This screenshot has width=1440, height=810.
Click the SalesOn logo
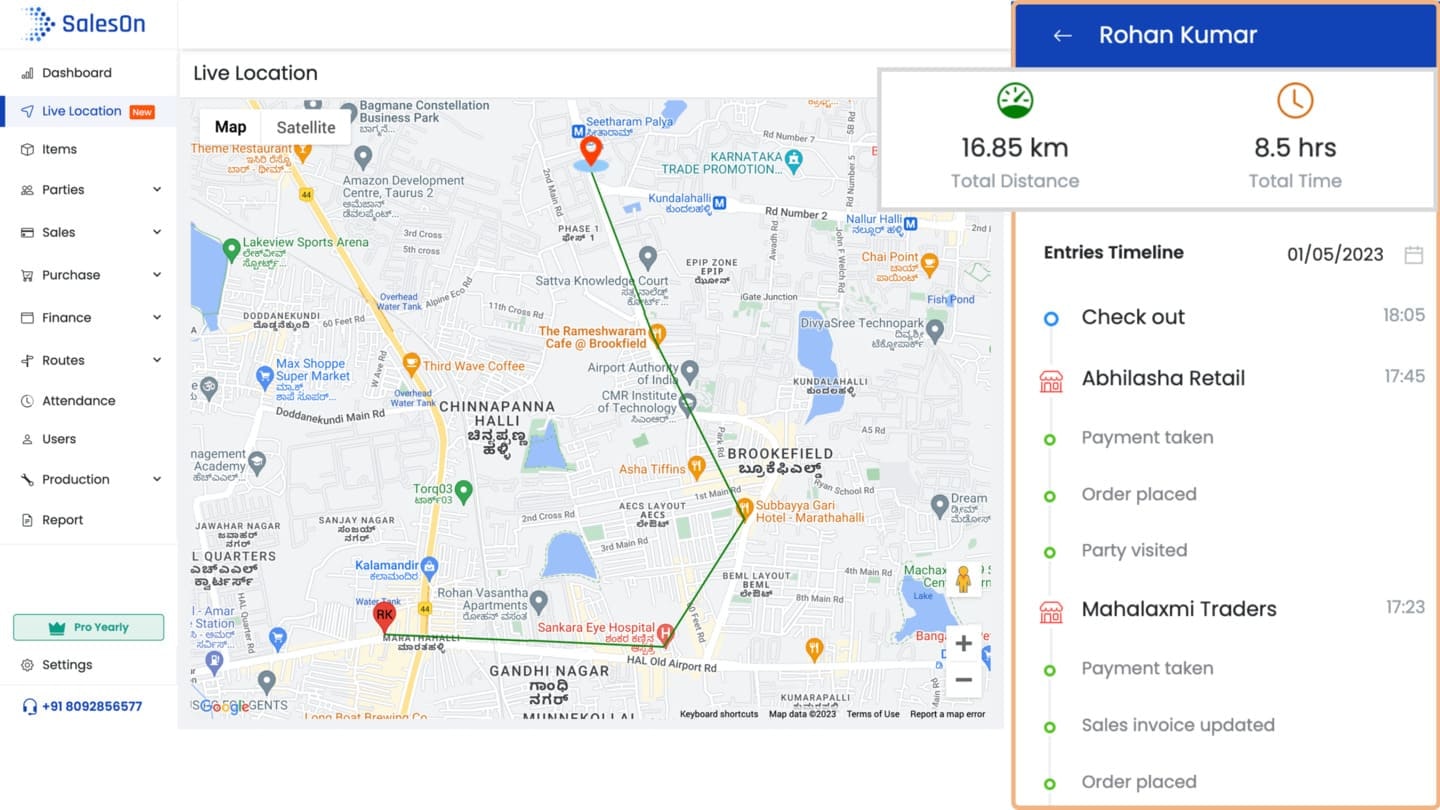click(x=84, y=24)
